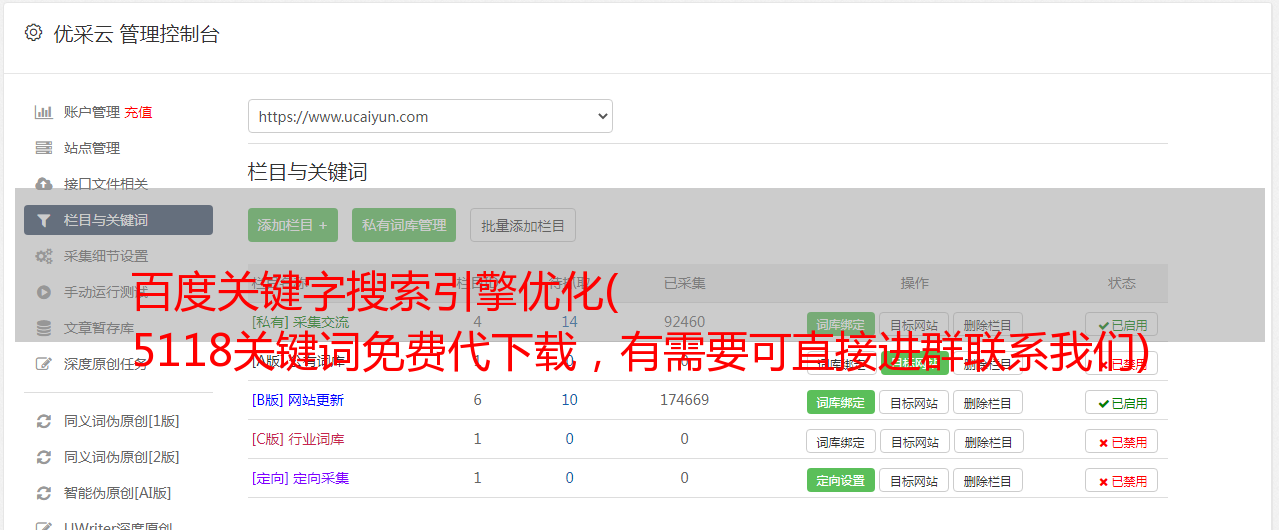Click the cloud upload icon for 接口文件相关
This screenshot has height=530, width=1279.
43,184
